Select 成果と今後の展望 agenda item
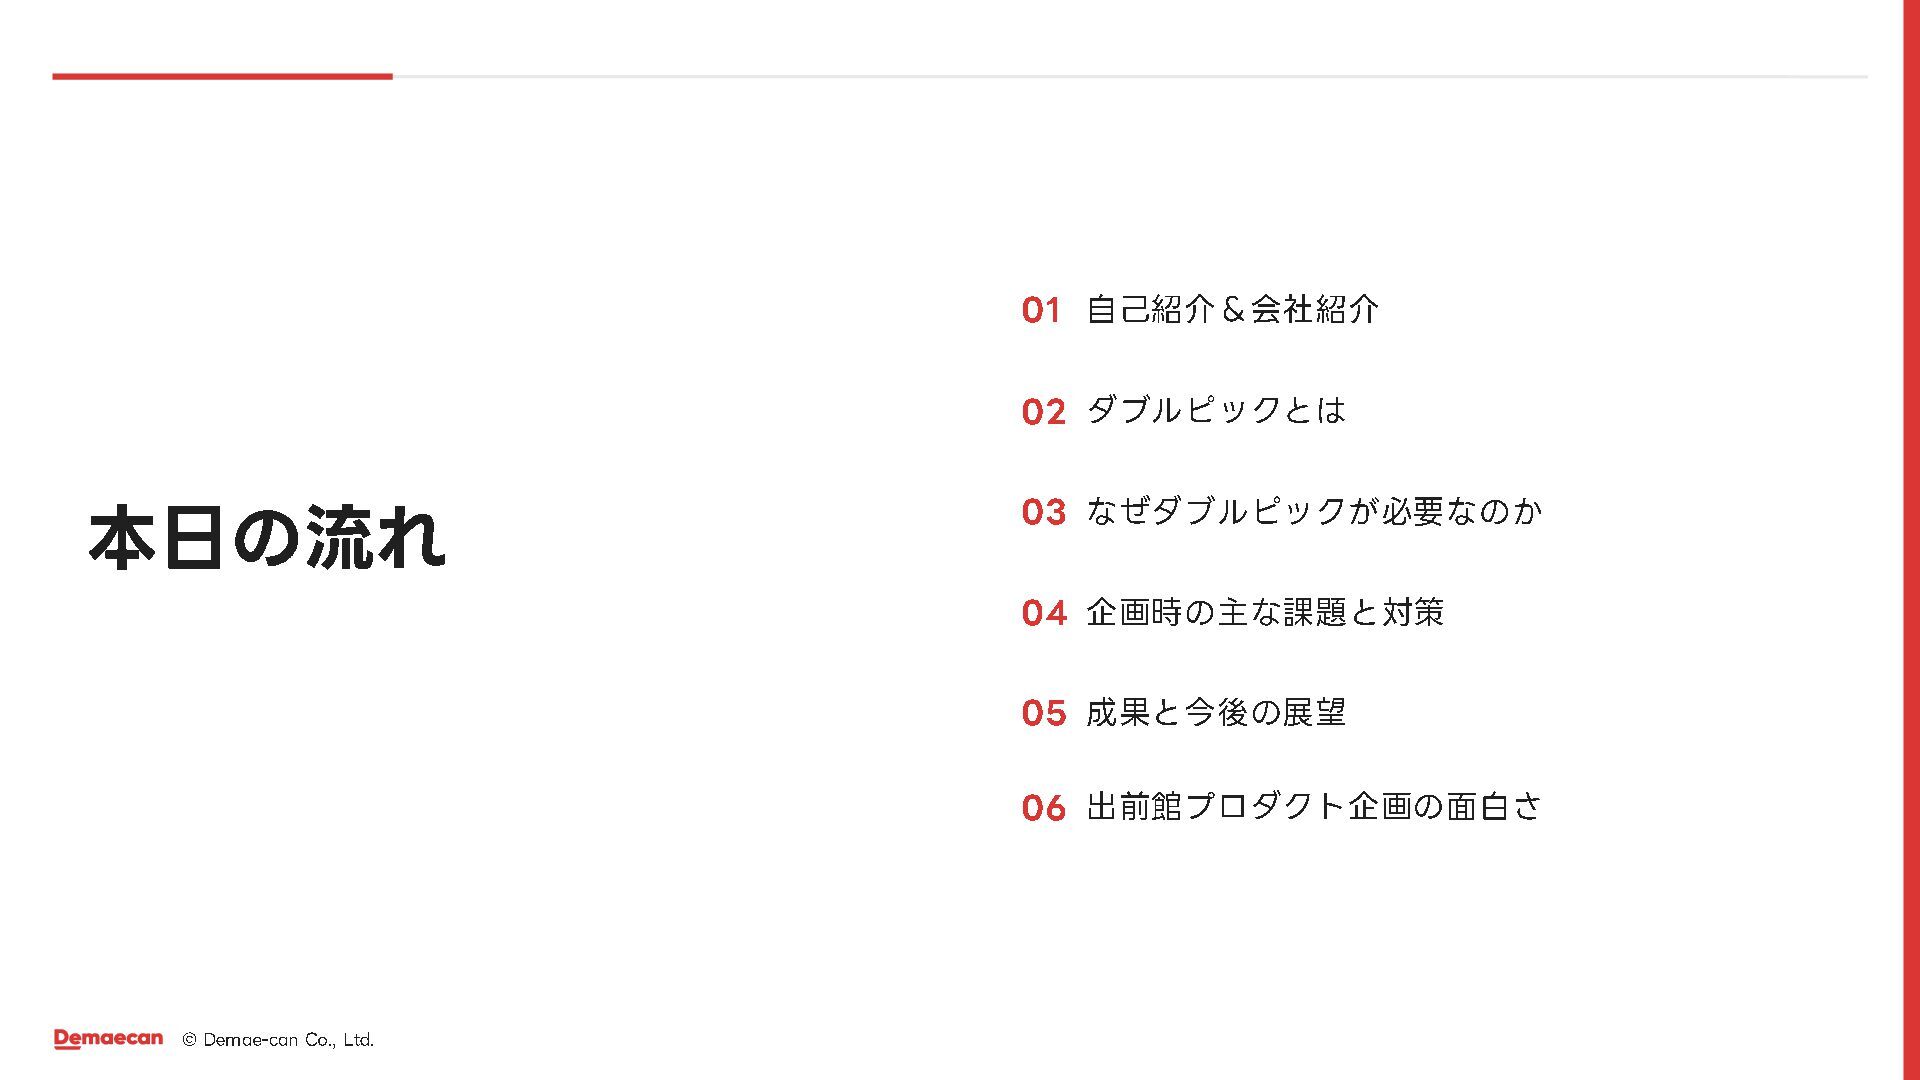Viewport: 1920px width, 1080px height. [1216, 712]
